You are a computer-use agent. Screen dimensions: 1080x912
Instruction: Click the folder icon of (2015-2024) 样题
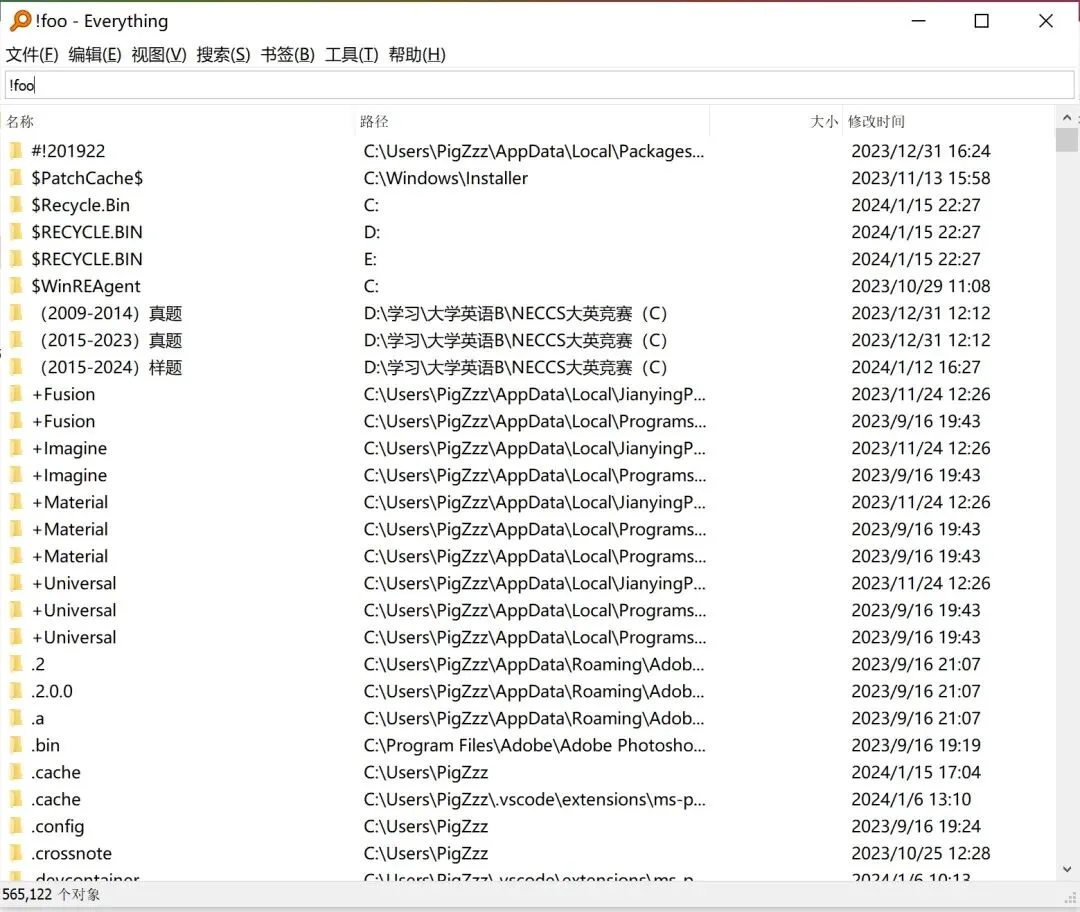click(x=16, y=366)
